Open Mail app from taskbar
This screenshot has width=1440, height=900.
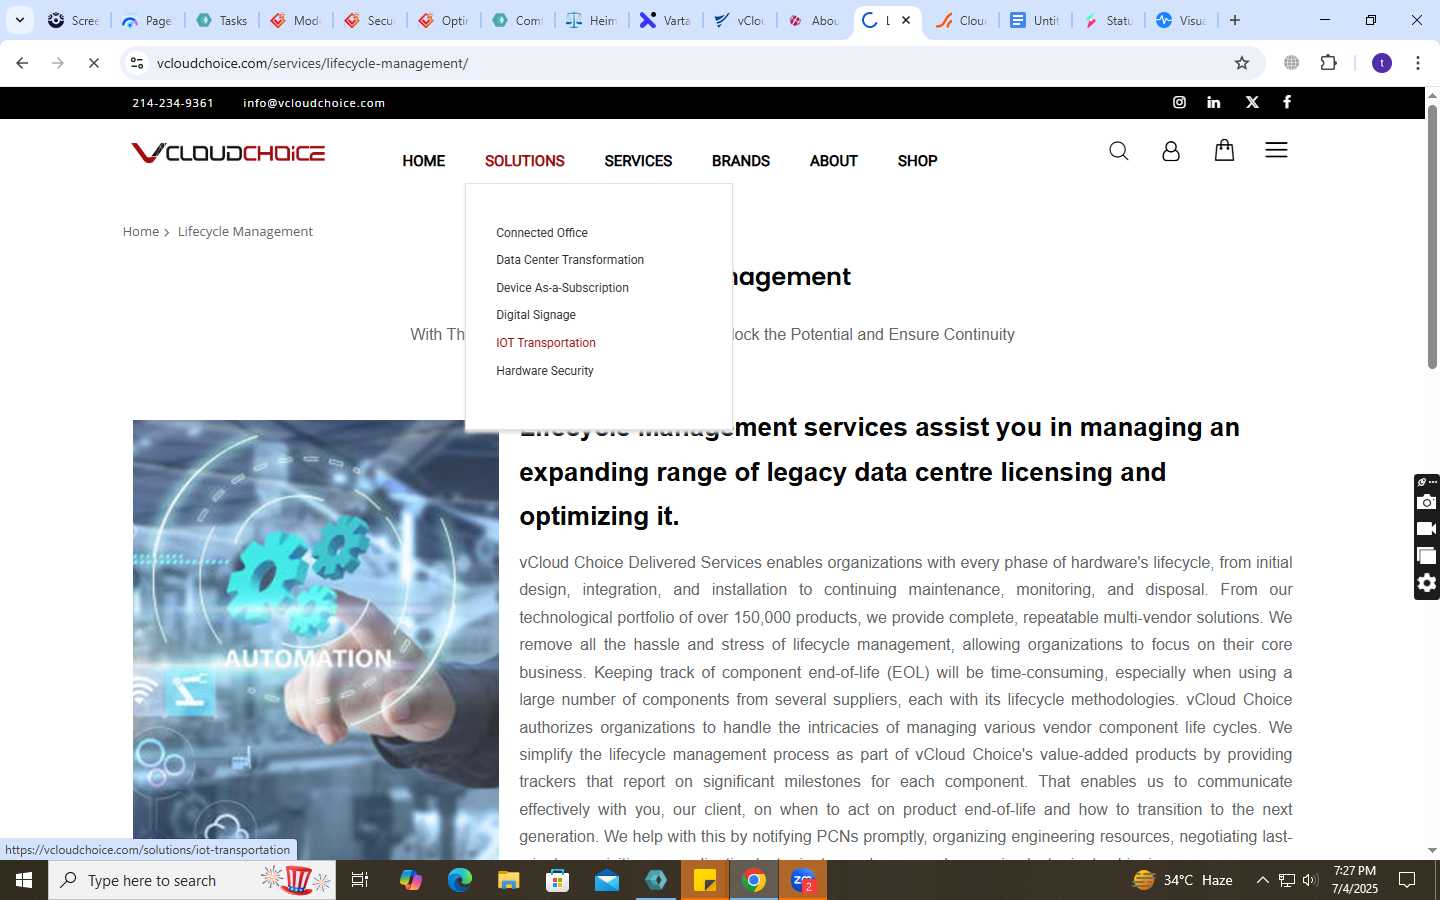(x=607, y=880)
